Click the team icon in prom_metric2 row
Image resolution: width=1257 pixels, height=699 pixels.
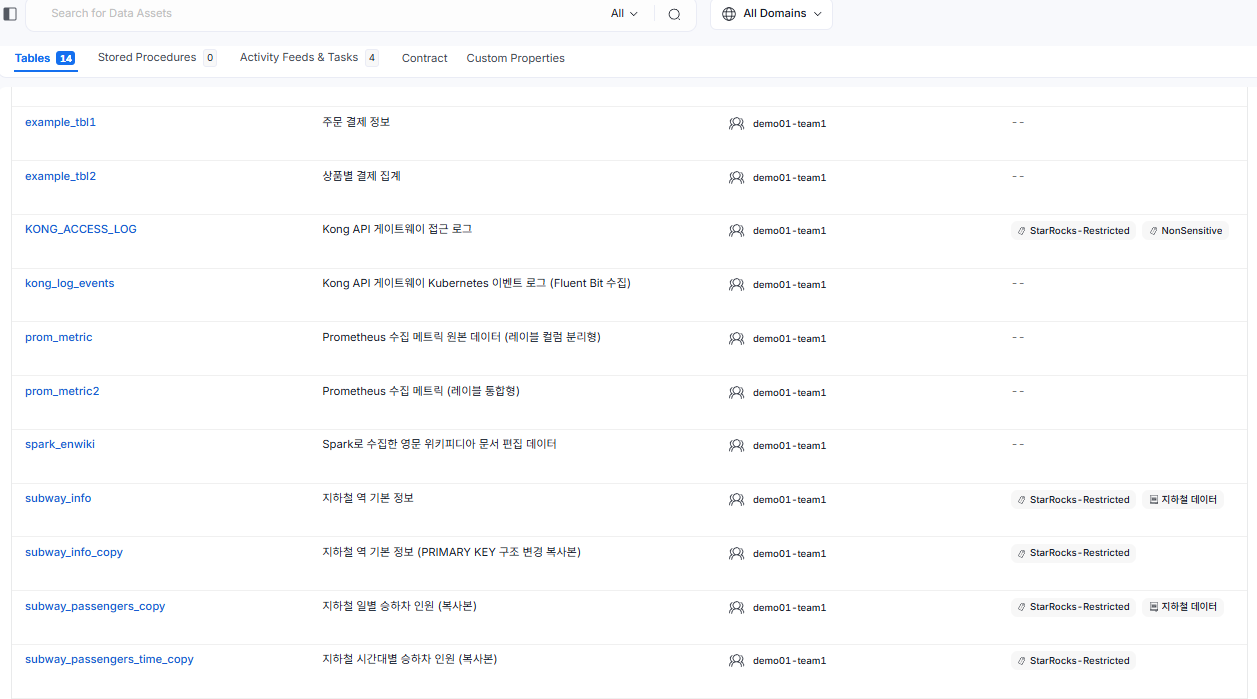tap(736, 393)
